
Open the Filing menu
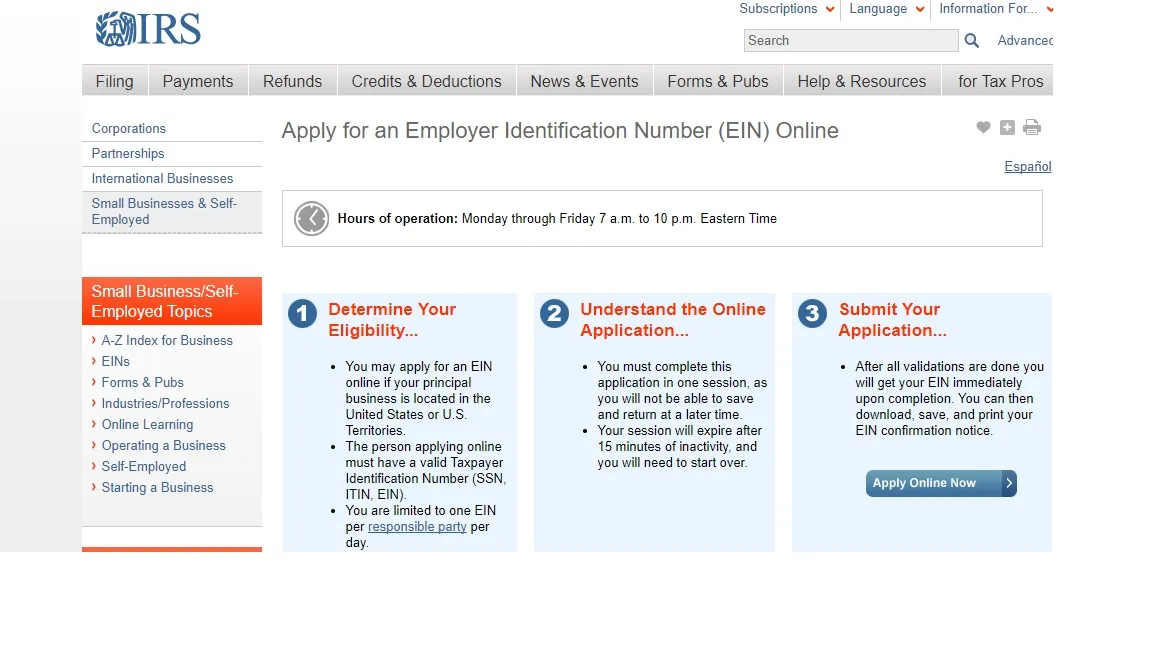point(115,81)
